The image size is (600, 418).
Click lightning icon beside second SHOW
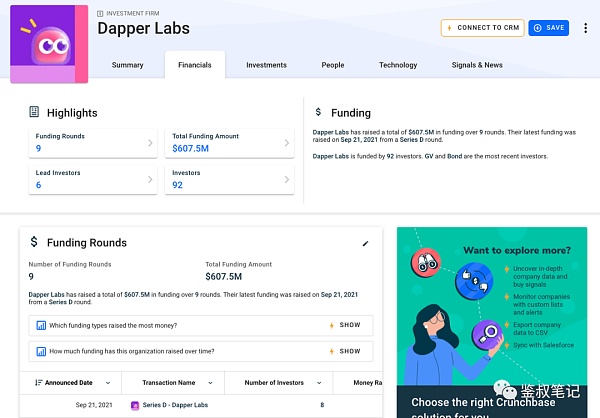point(331,351)
